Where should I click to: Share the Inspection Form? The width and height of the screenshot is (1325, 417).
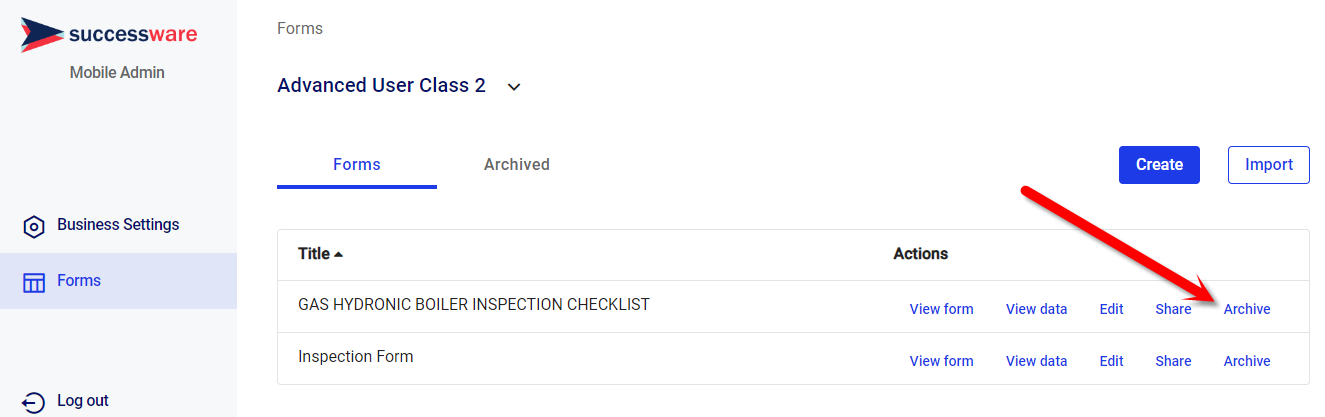pyautogui.click(x=1173, y=361)
